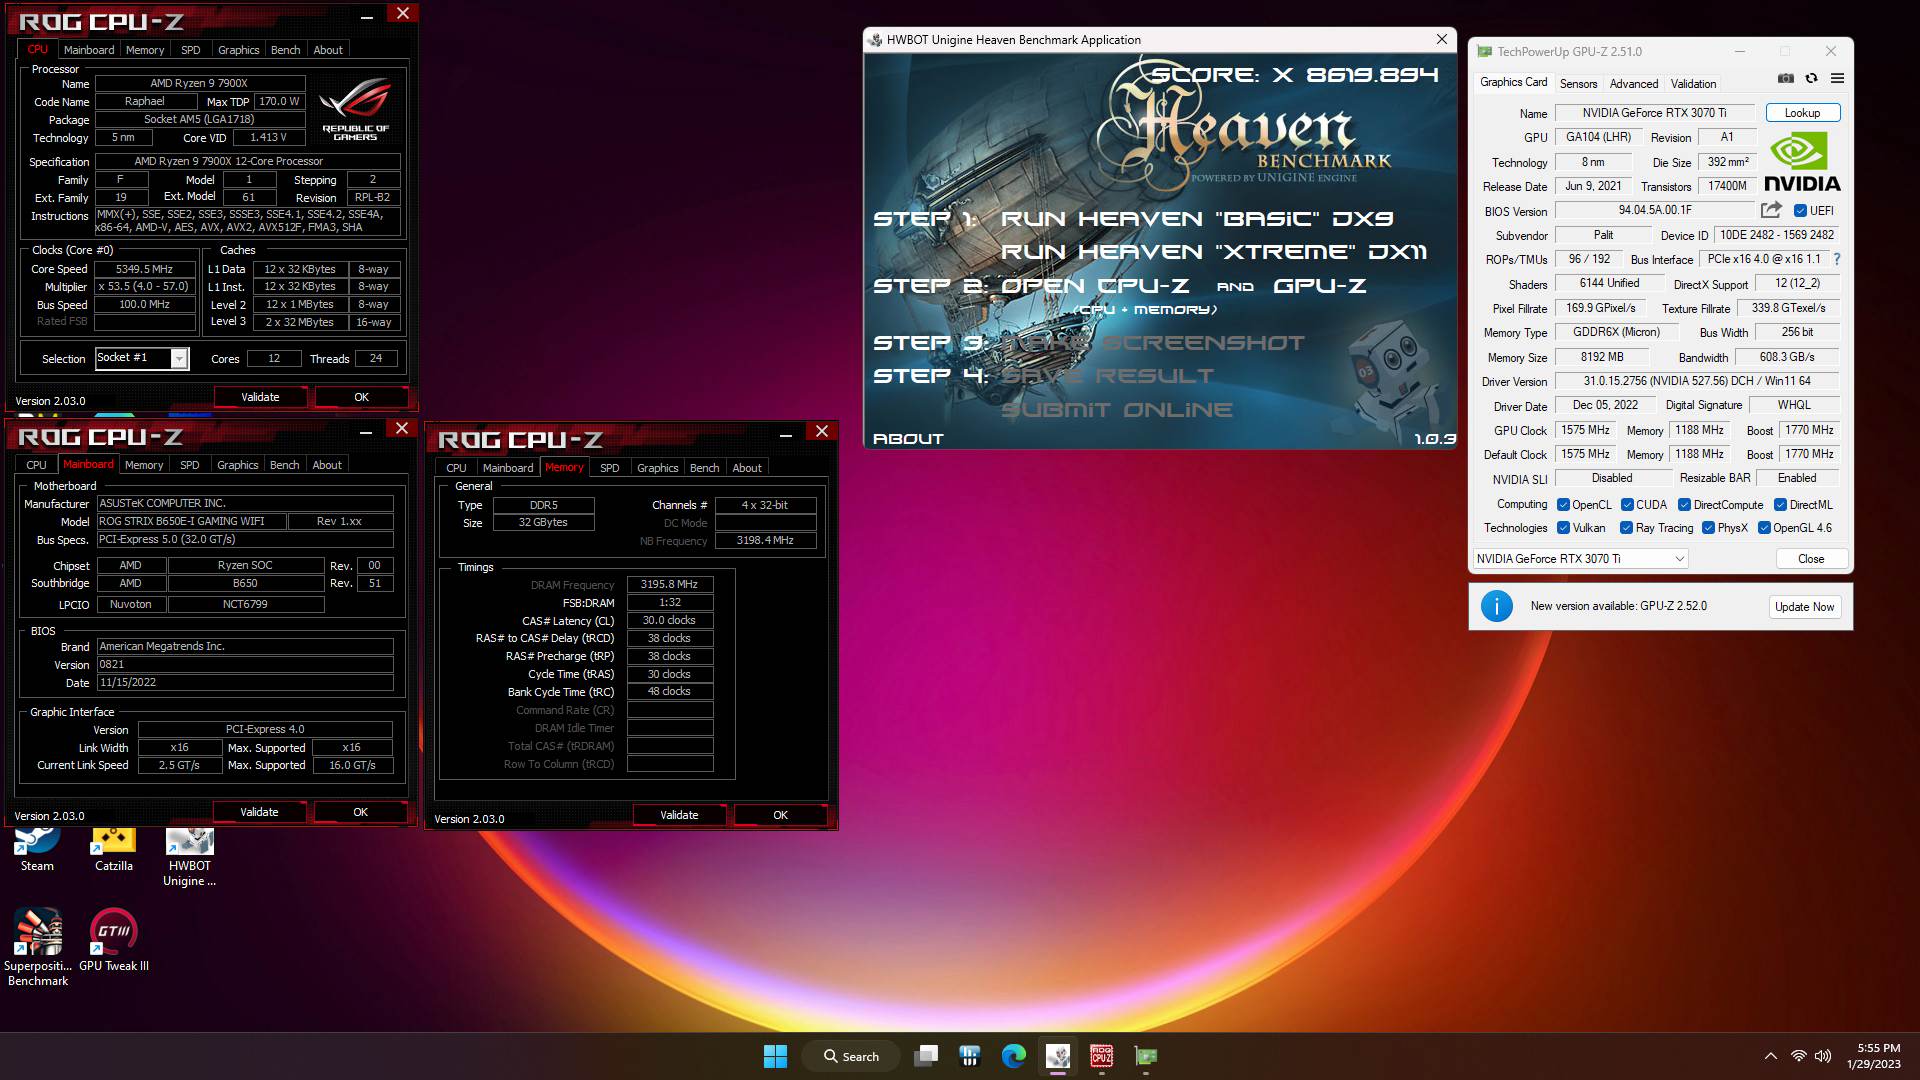
Task: Open the GPU-Z hamburger menu
Action: click(1837, 78)
